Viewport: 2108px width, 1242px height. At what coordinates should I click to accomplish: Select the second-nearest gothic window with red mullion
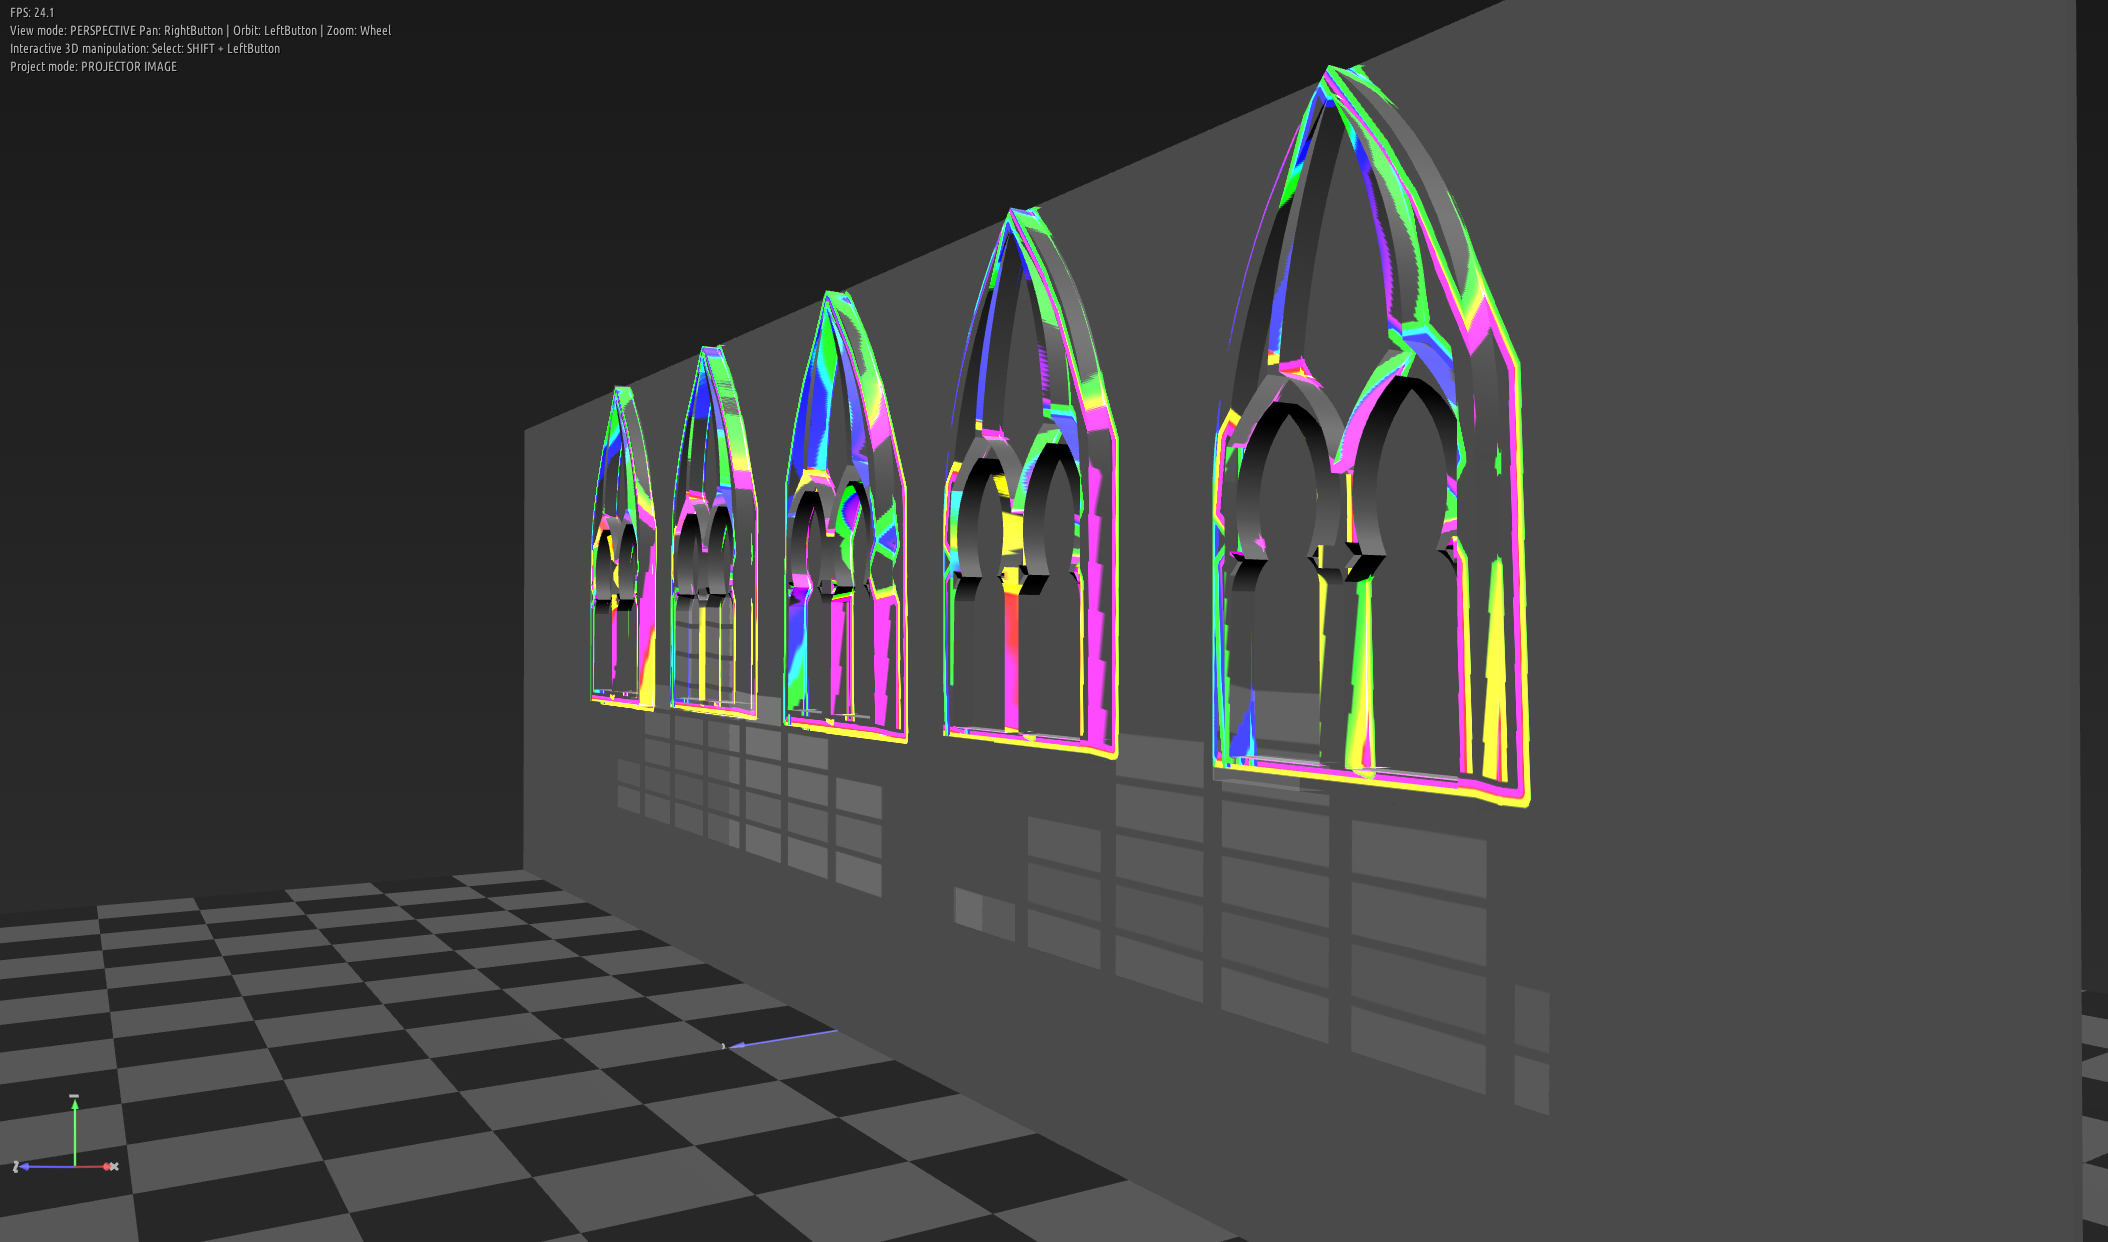[1030, 484]
